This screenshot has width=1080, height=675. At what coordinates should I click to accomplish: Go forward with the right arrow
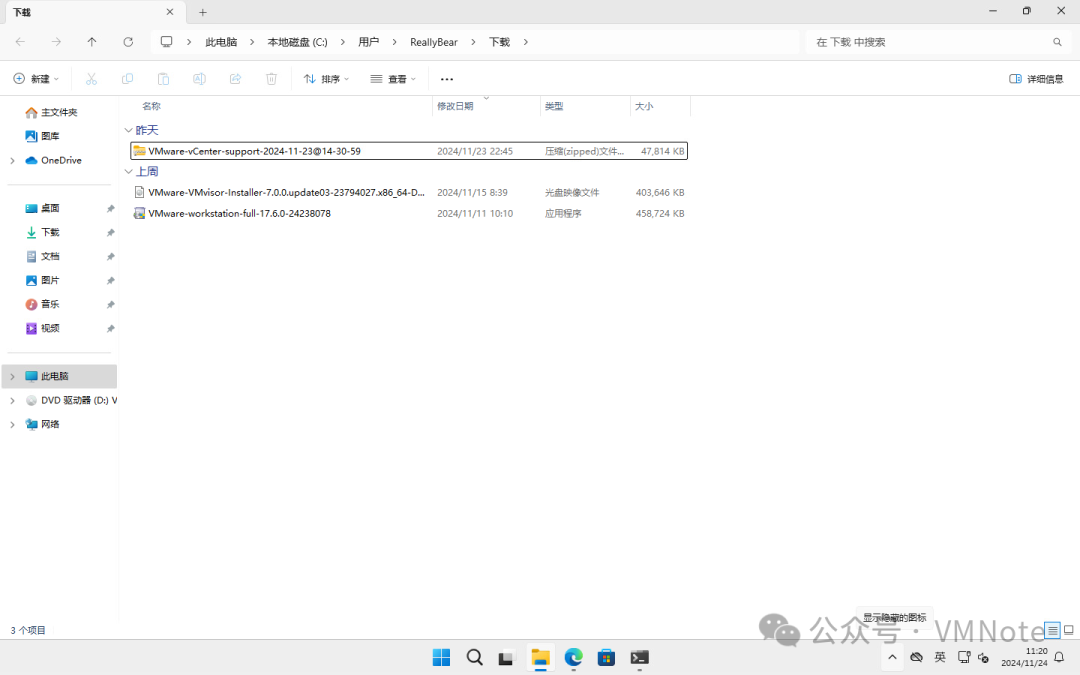click(x=56, y=42)
